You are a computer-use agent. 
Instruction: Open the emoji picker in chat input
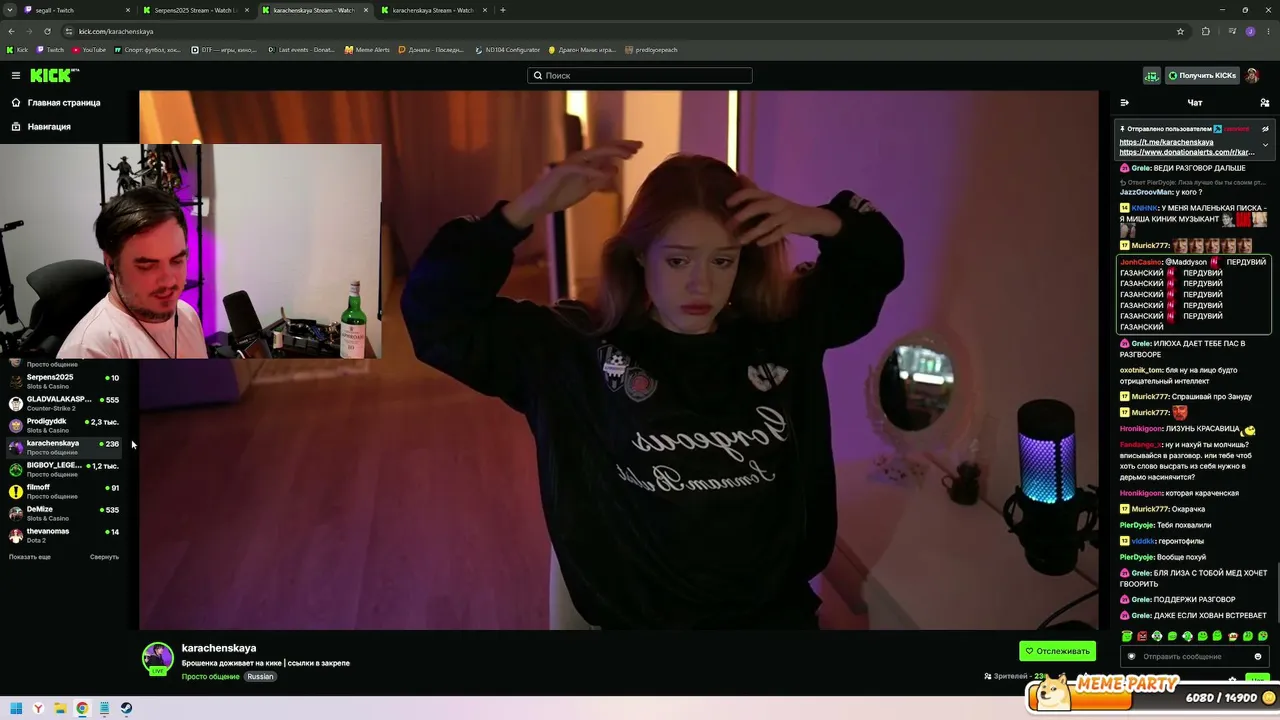1258,657
